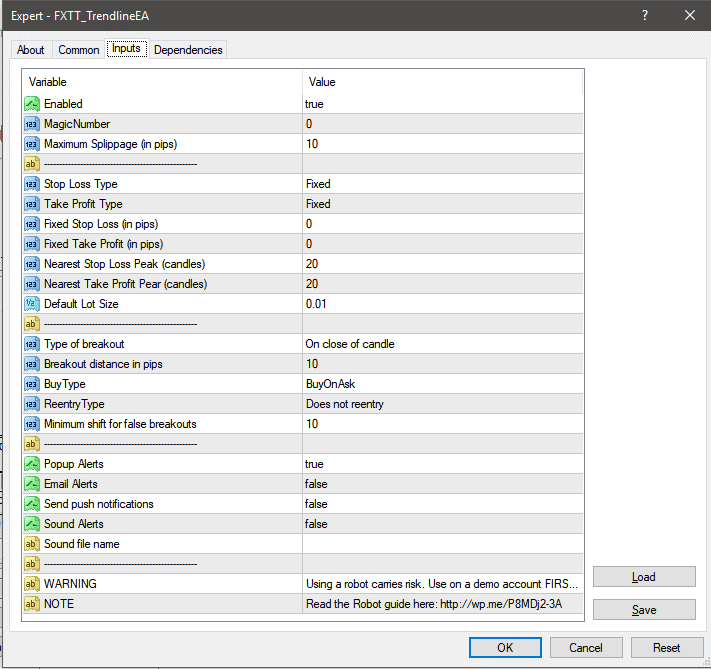Click the Reset button
Screen dimensions: 711x669
point(667,647)
